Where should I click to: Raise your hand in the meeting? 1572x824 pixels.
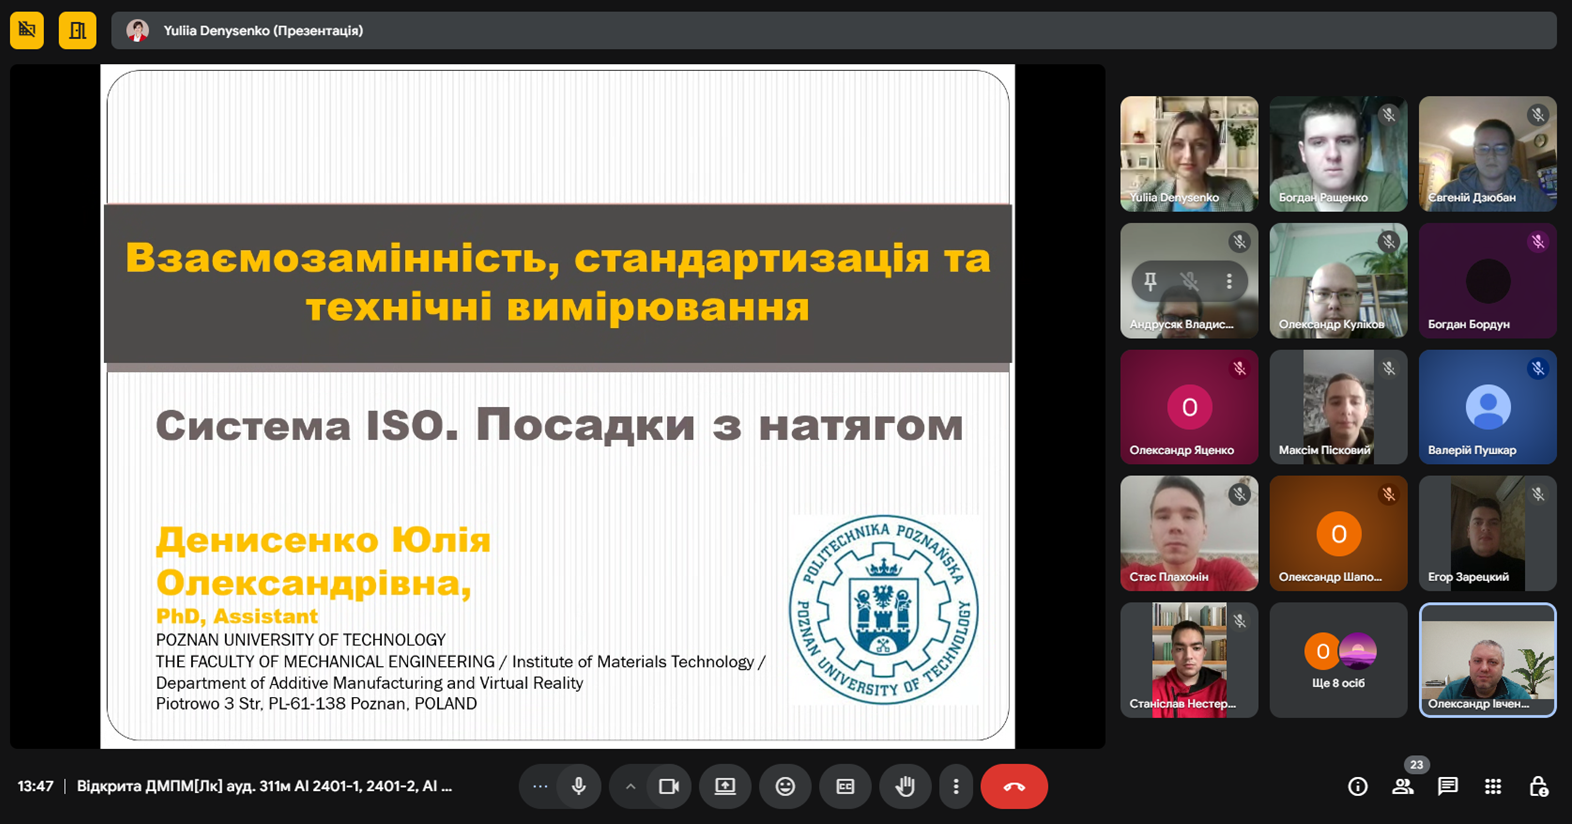905,787
